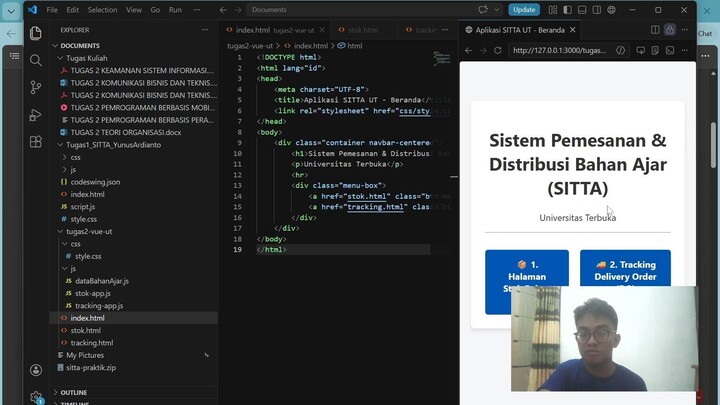This screenshot has width=720, height=405.
Task: Collapse the js folder under tugas2-vue-ut
Action: [64, 269]
